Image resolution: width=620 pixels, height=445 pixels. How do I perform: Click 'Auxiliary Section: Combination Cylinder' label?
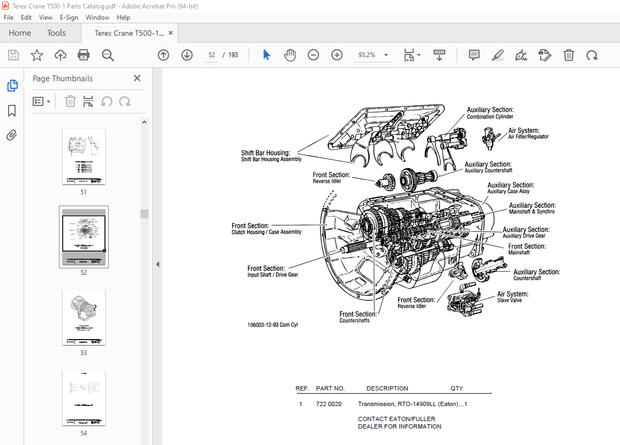[x=490, y=113]
